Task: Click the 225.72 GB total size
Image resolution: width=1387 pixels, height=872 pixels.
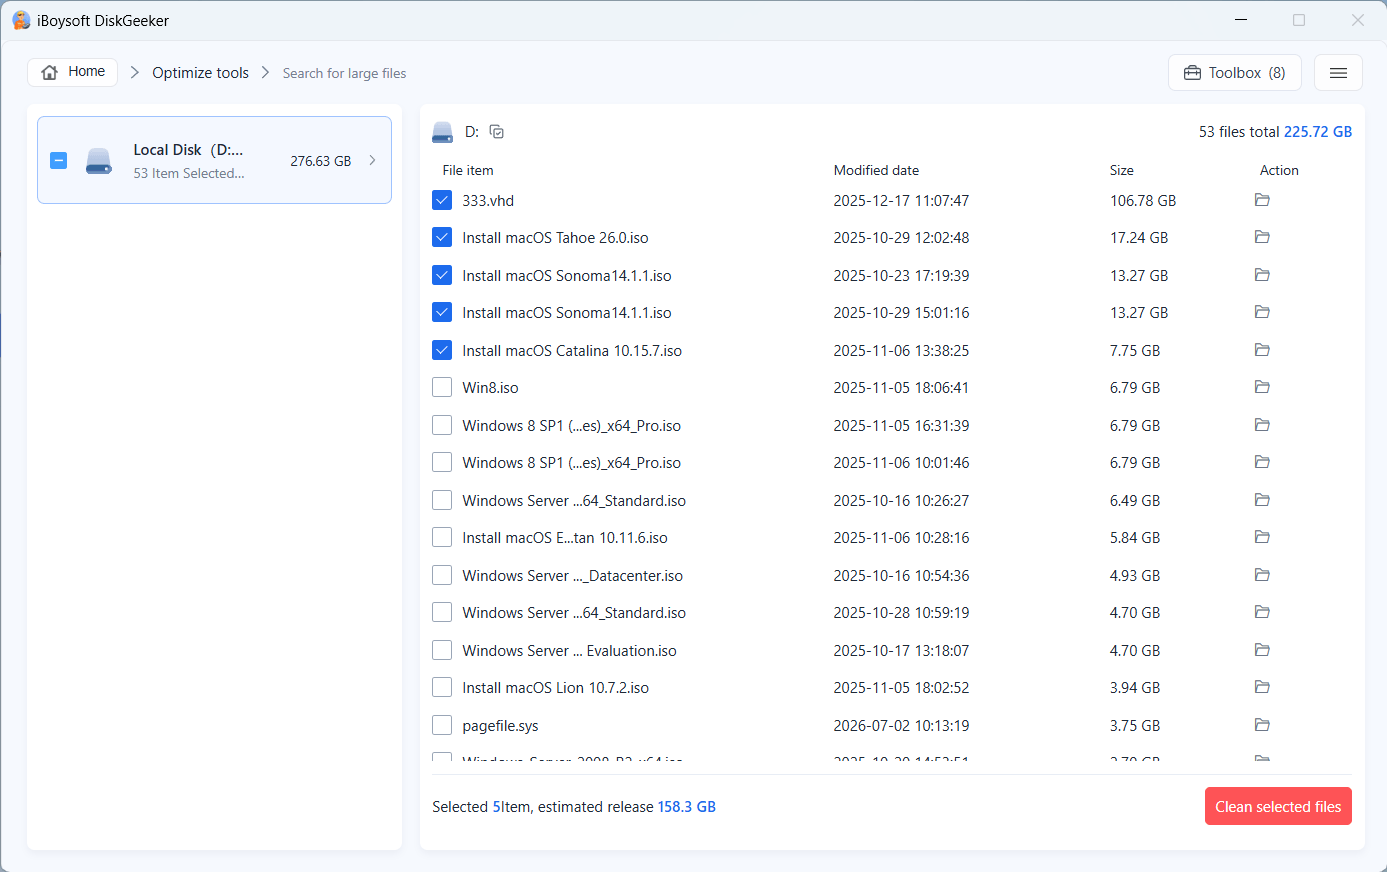Action: (x=1318, y=132)
